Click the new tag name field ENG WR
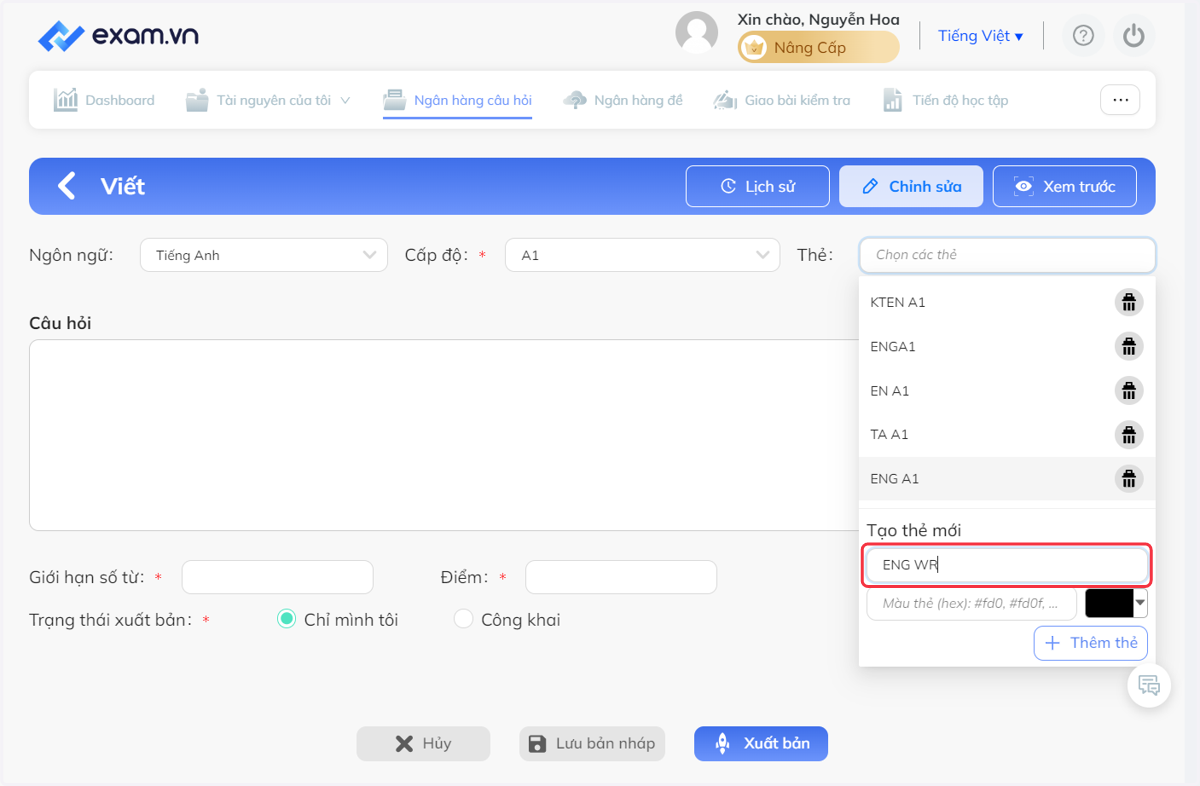Viewport: 1200px width, 786px height. [x=1007, y=565]
